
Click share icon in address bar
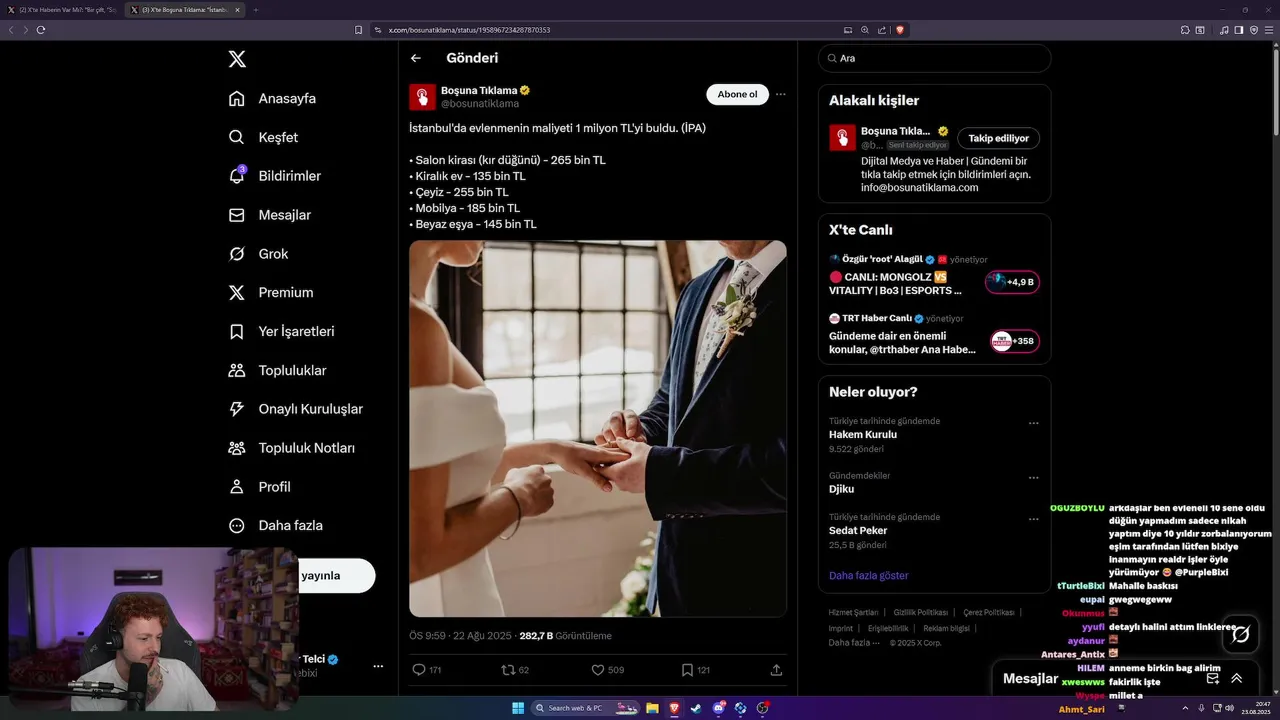tap(881, 30)
